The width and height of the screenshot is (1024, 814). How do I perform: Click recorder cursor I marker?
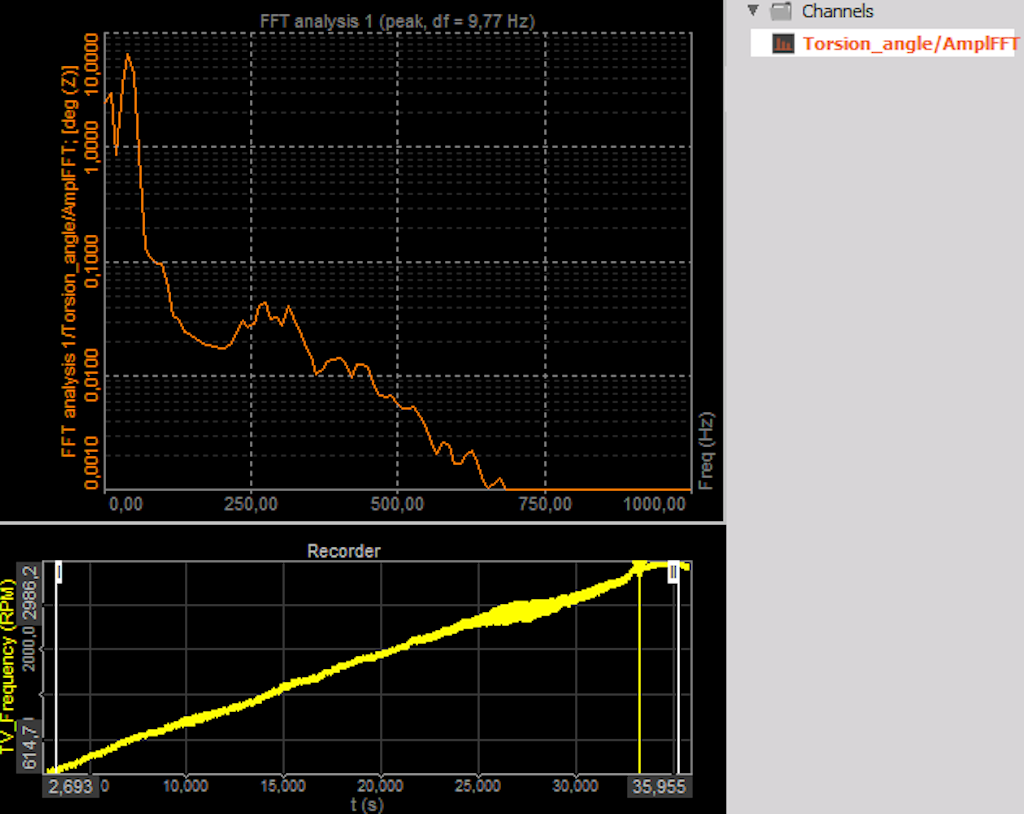pyautogui.click(x=59, y=572)
